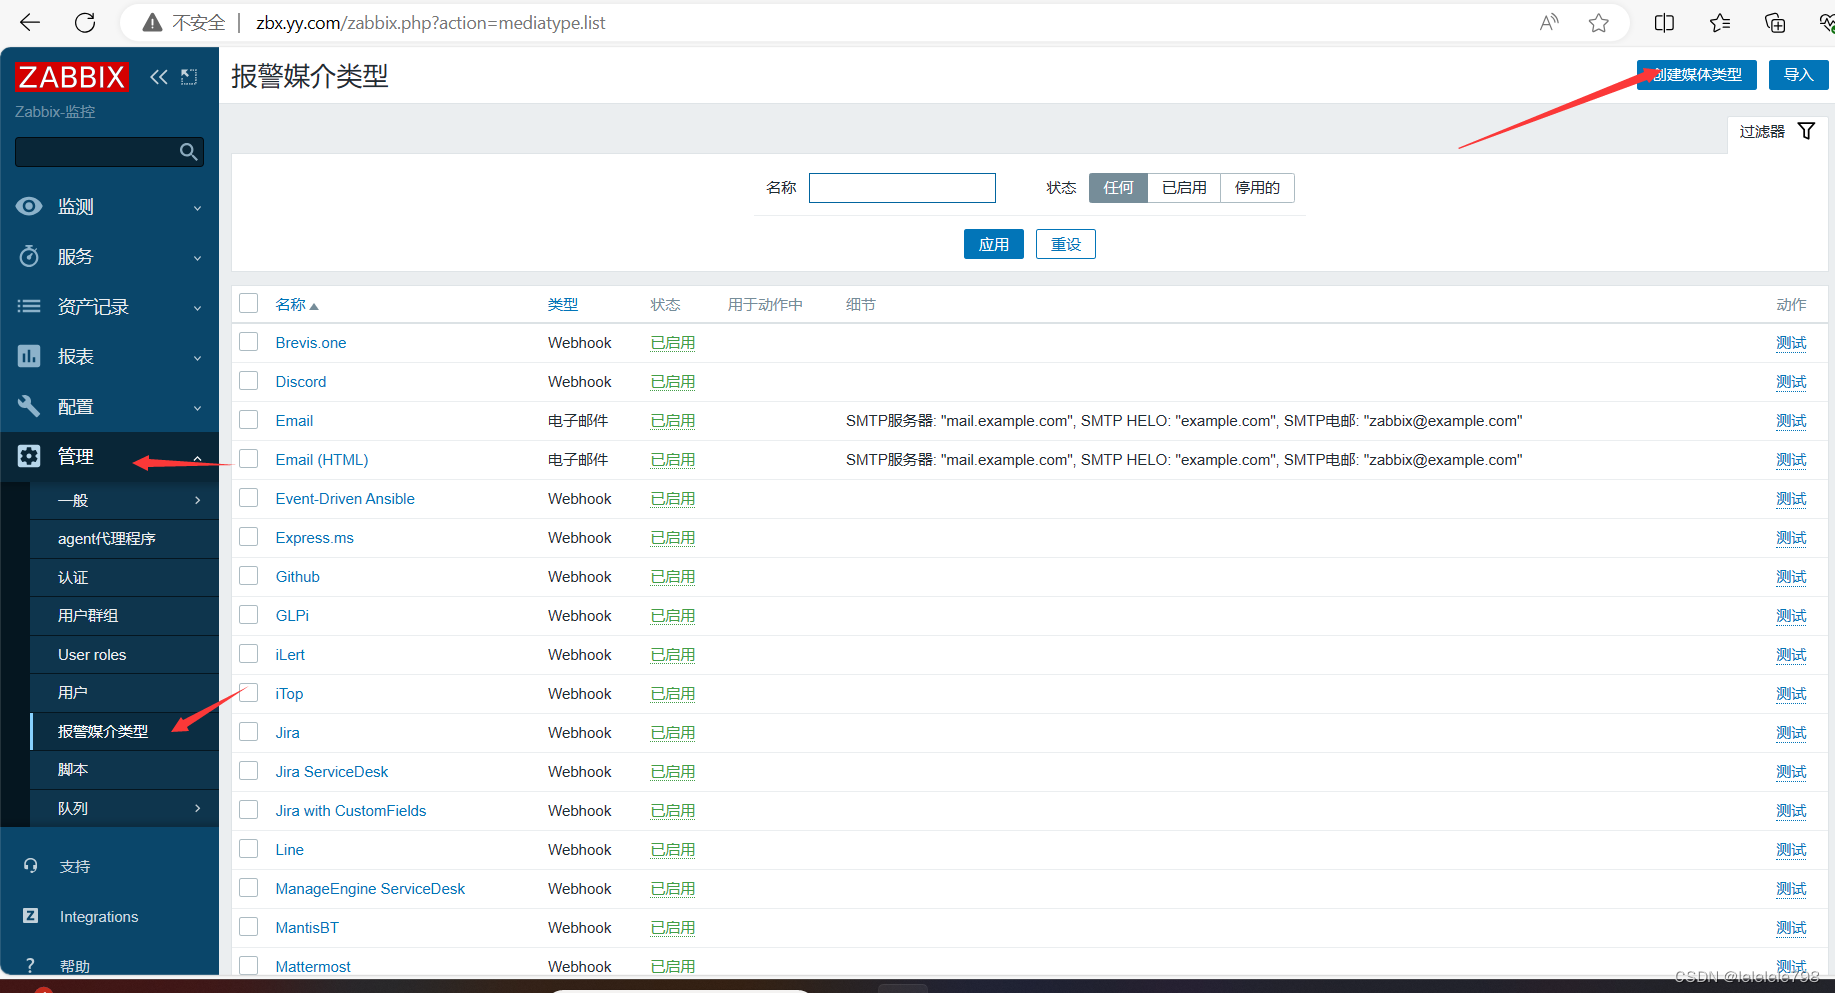Apply filter with 应用 button
The width and height of the screenshot is (1835, 993).
(x=993, y=244)
